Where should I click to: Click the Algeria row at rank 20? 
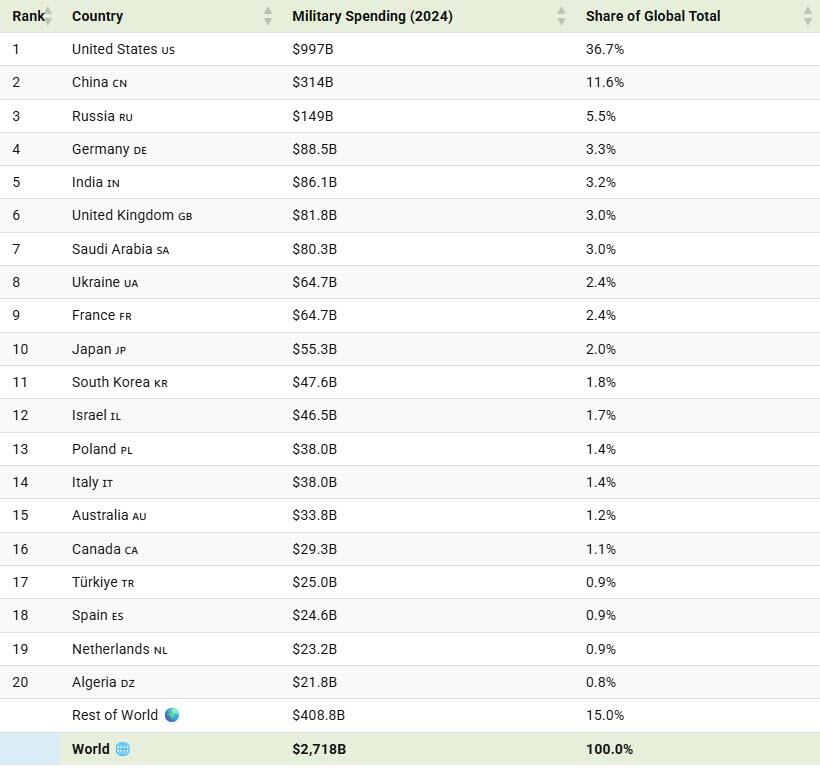(410, 682)
